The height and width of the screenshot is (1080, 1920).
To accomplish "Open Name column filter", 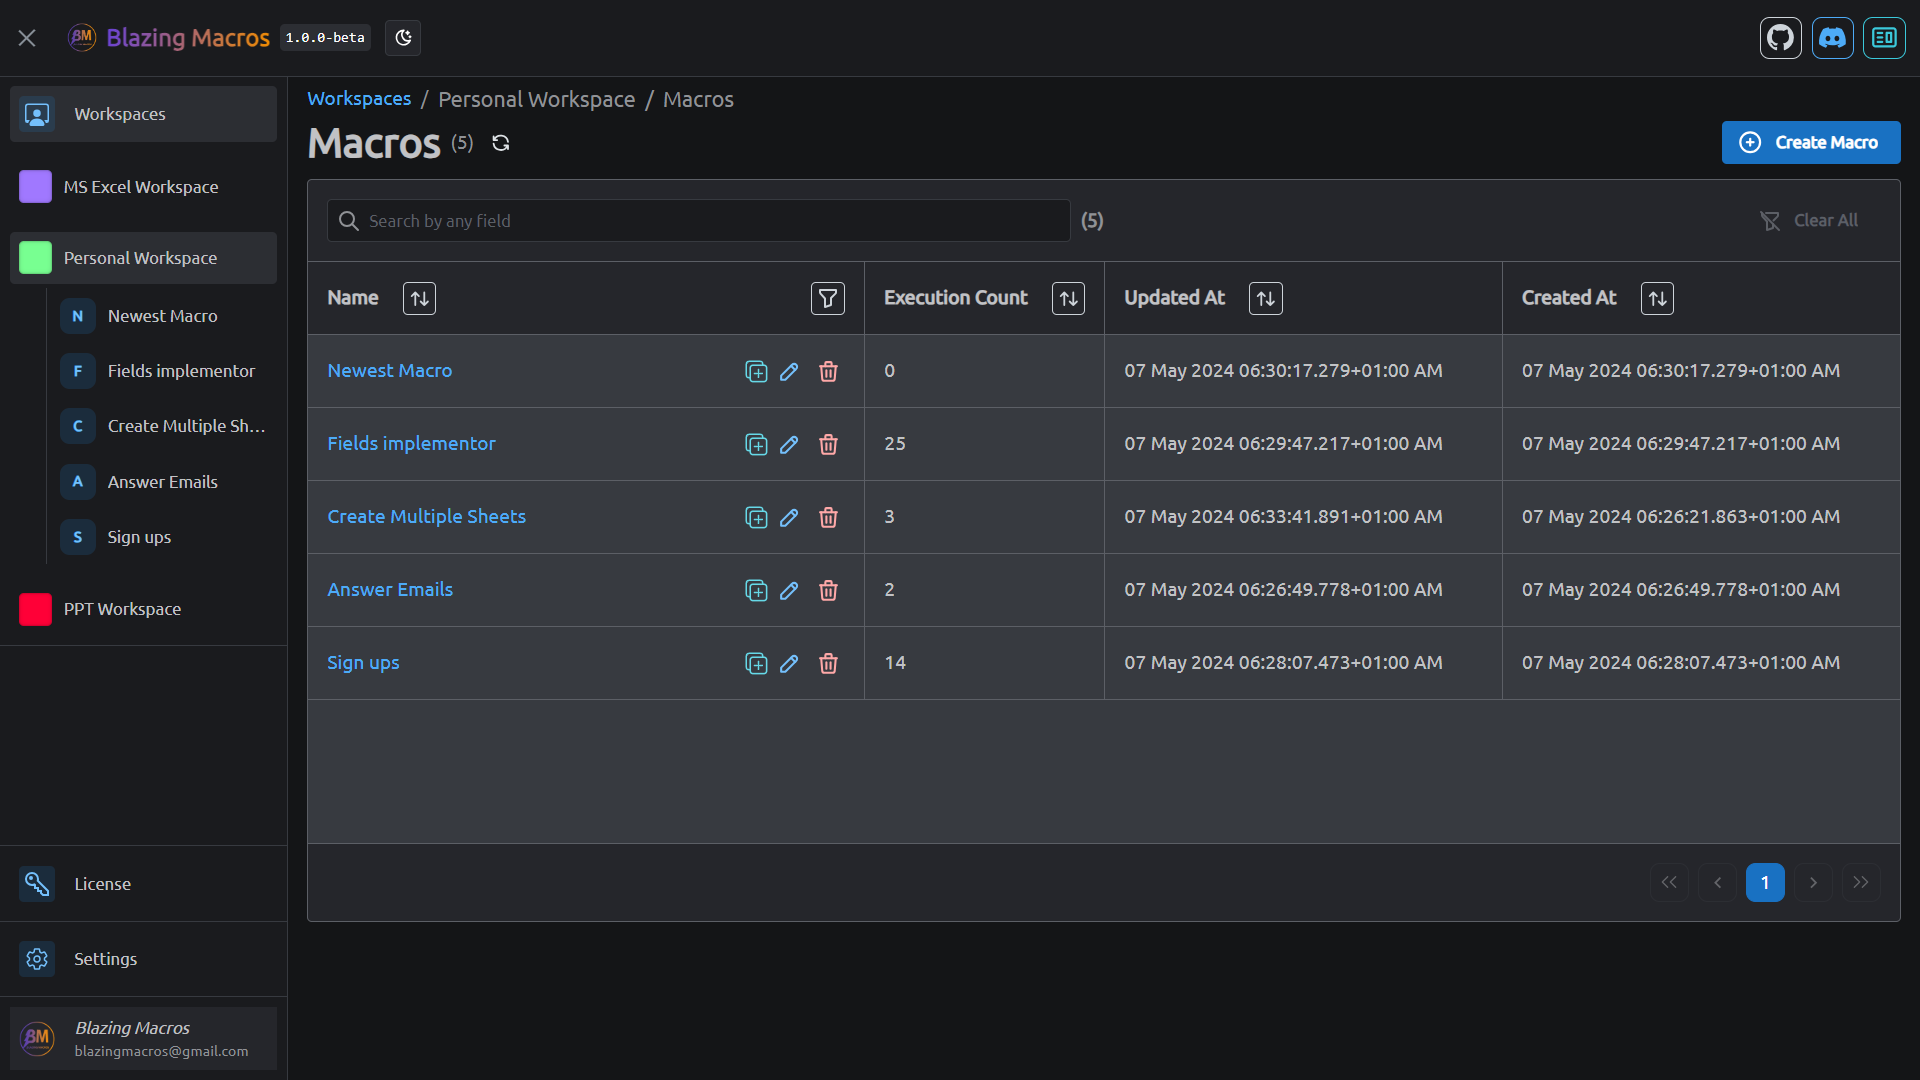I will click(828, 298).
